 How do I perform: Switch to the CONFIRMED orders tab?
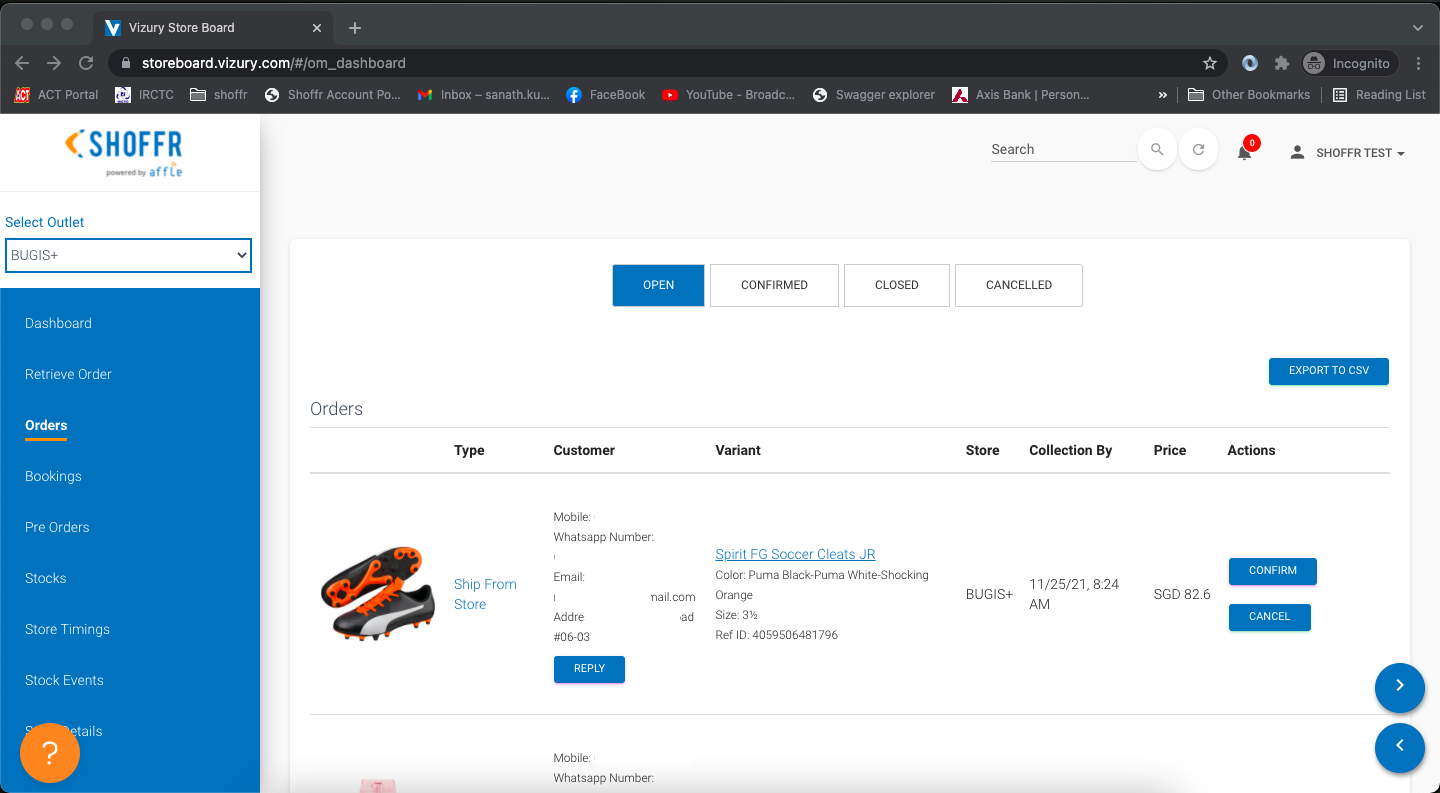tap(774, 285)
